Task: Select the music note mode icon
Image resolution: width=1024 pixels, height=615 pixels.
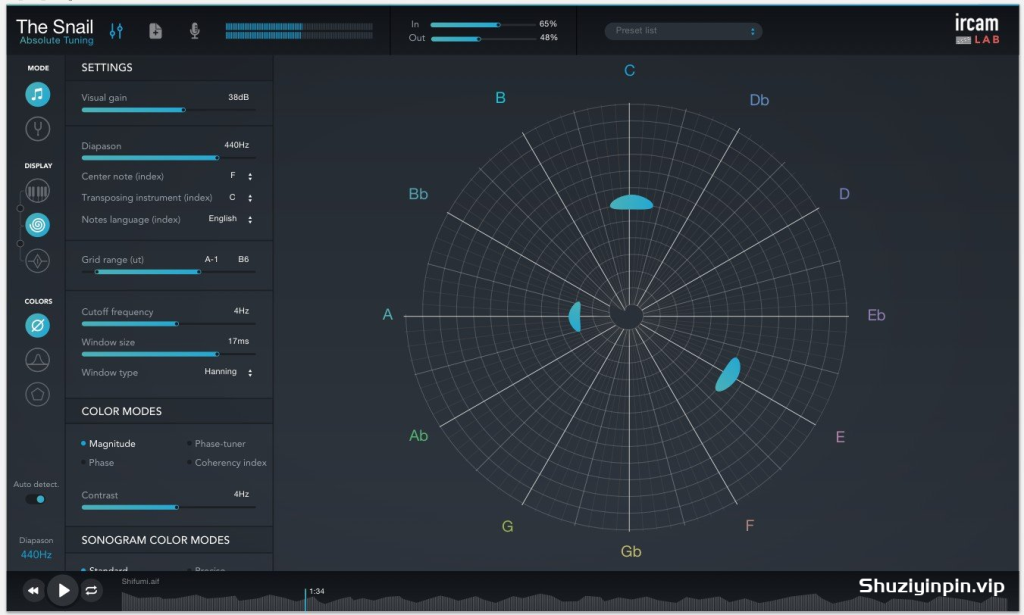Action: (38, 95)
